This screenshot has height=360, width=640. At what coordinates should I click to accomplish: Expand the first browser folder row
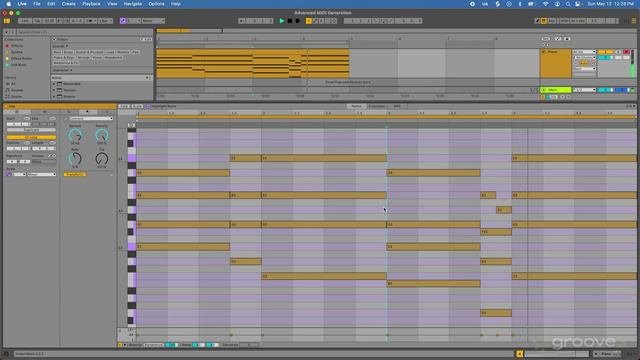click(54, 84)
